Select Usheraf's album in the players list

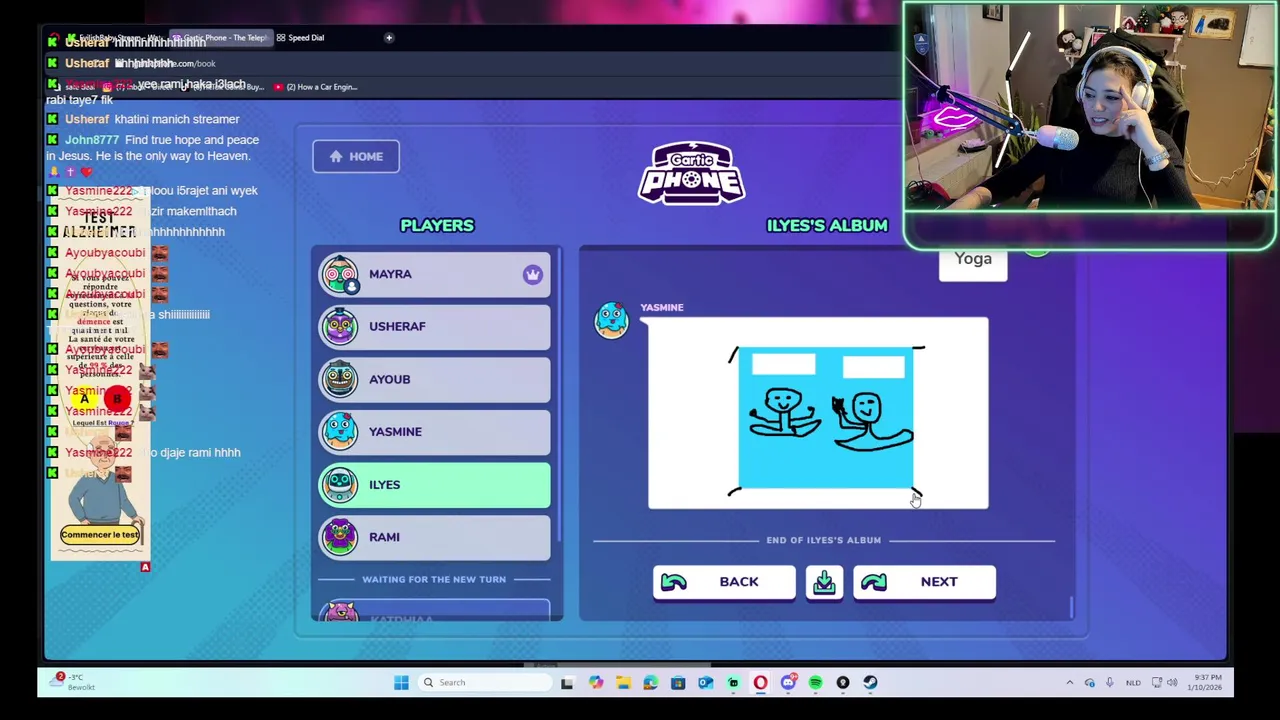[x=434, y=326]
